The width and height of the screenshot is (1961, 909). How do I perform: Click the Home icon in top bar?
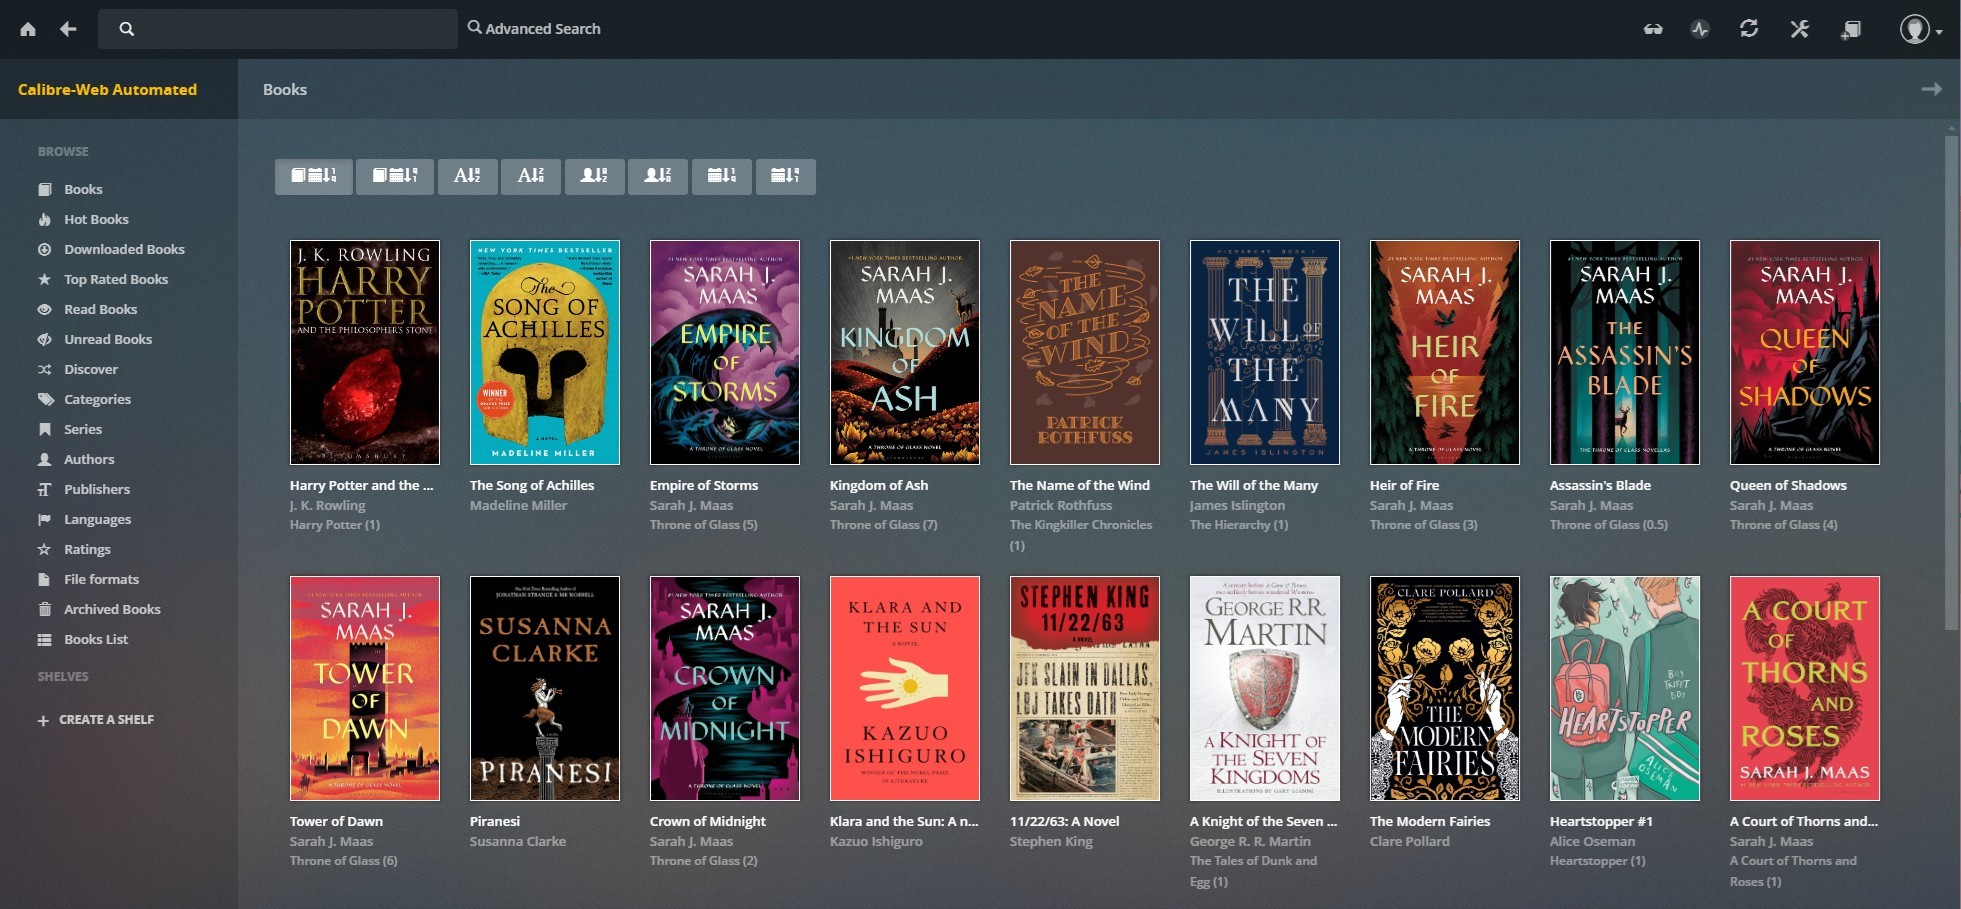click(x=28, y=29)
